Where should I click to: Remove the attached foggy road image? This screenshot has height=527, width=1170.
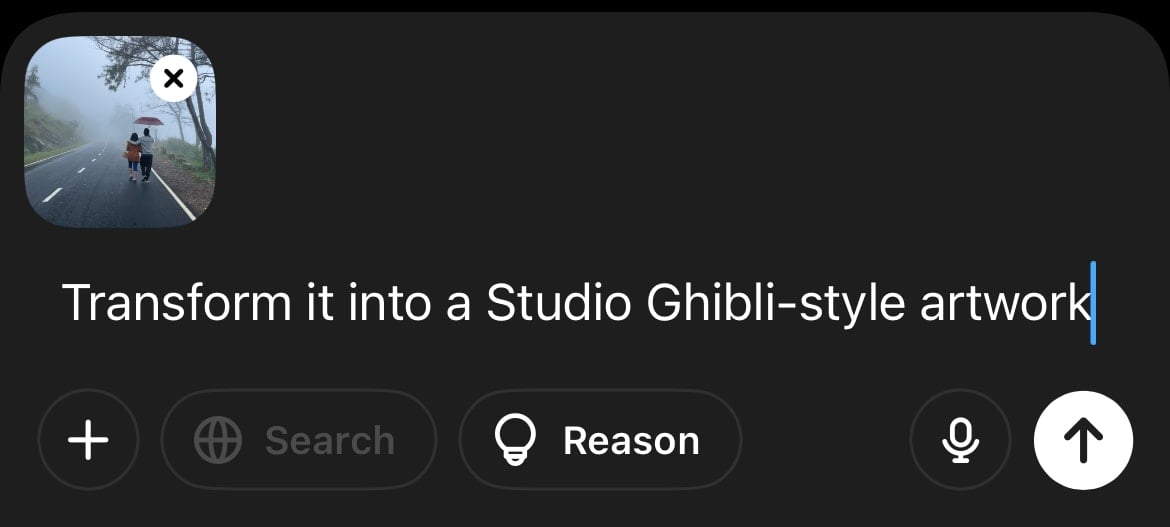pos(173,79)
